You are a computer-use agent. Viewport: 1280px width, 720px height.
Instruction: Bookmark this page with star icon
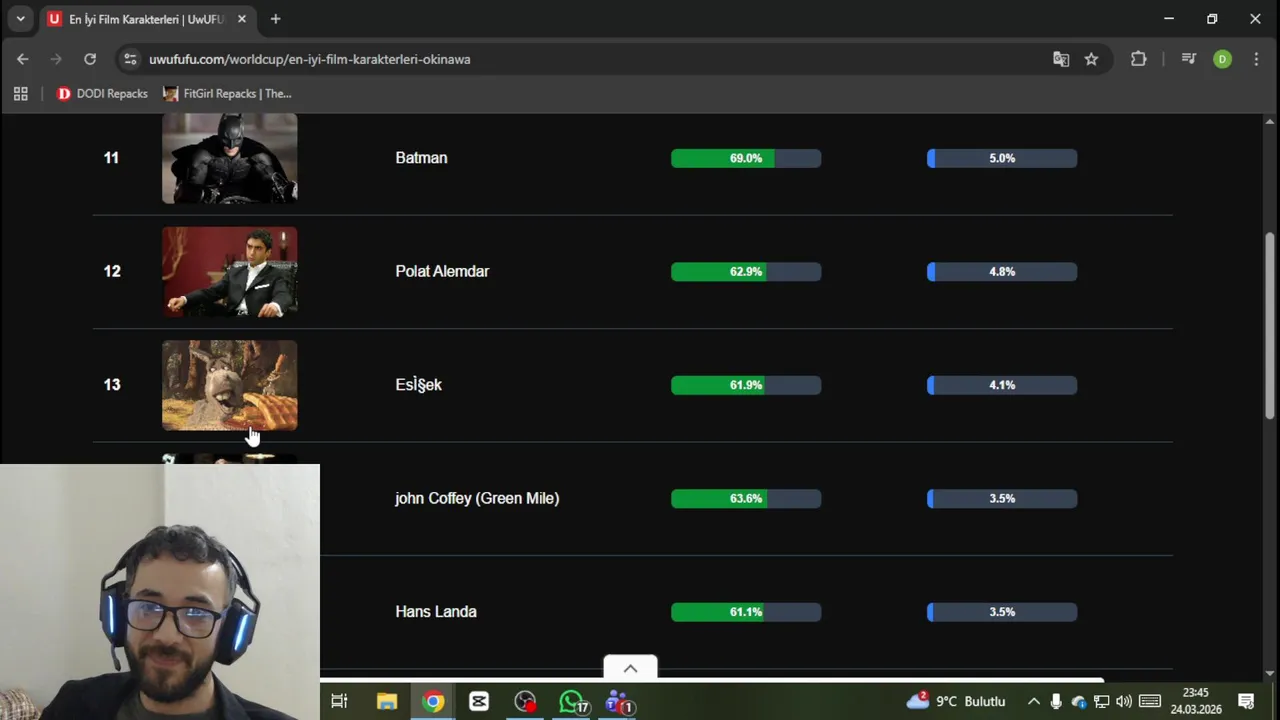click(1091, 59)
